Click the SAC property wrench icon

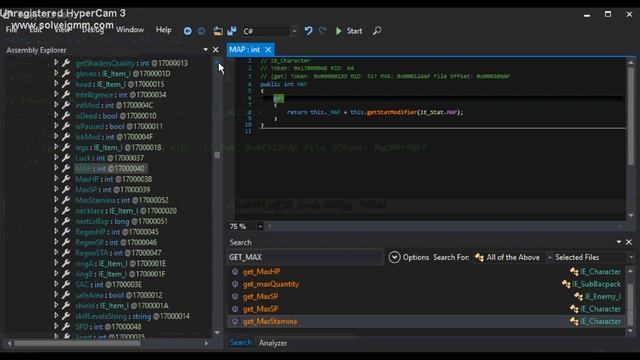pyautogui.click(x=66, y=284)
